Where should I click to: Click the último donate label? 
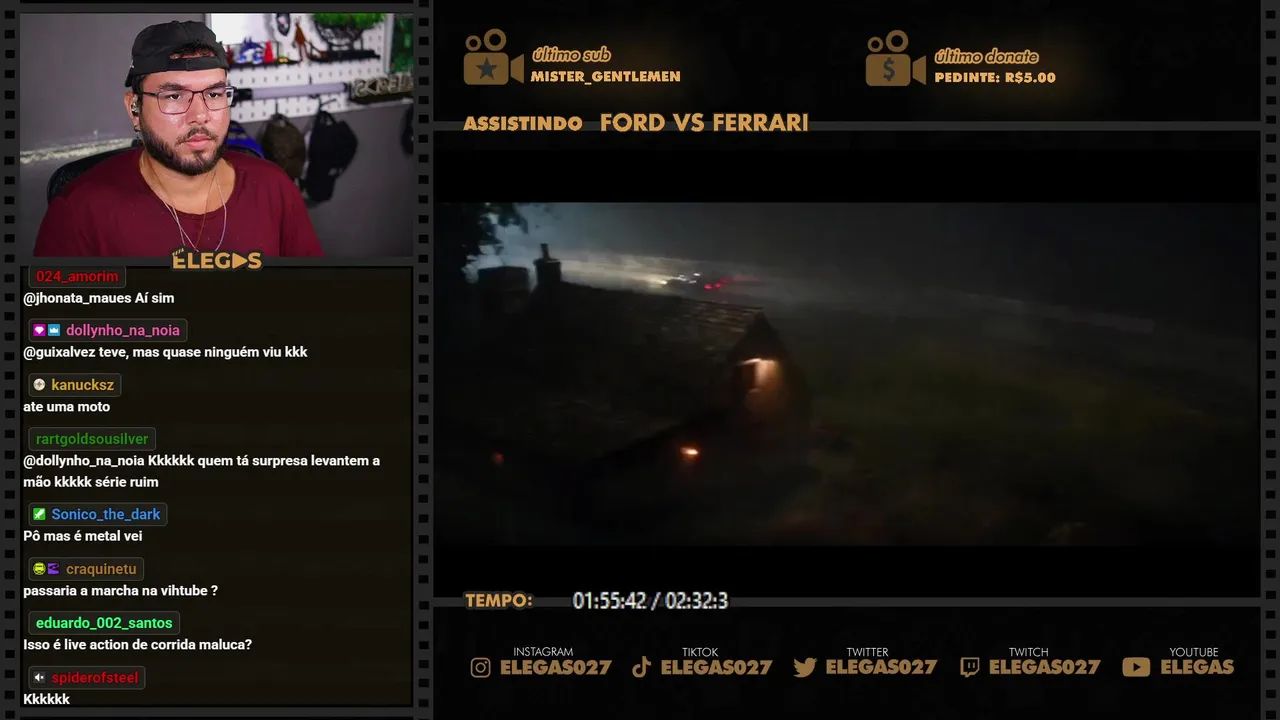click(x=986, y=56)
